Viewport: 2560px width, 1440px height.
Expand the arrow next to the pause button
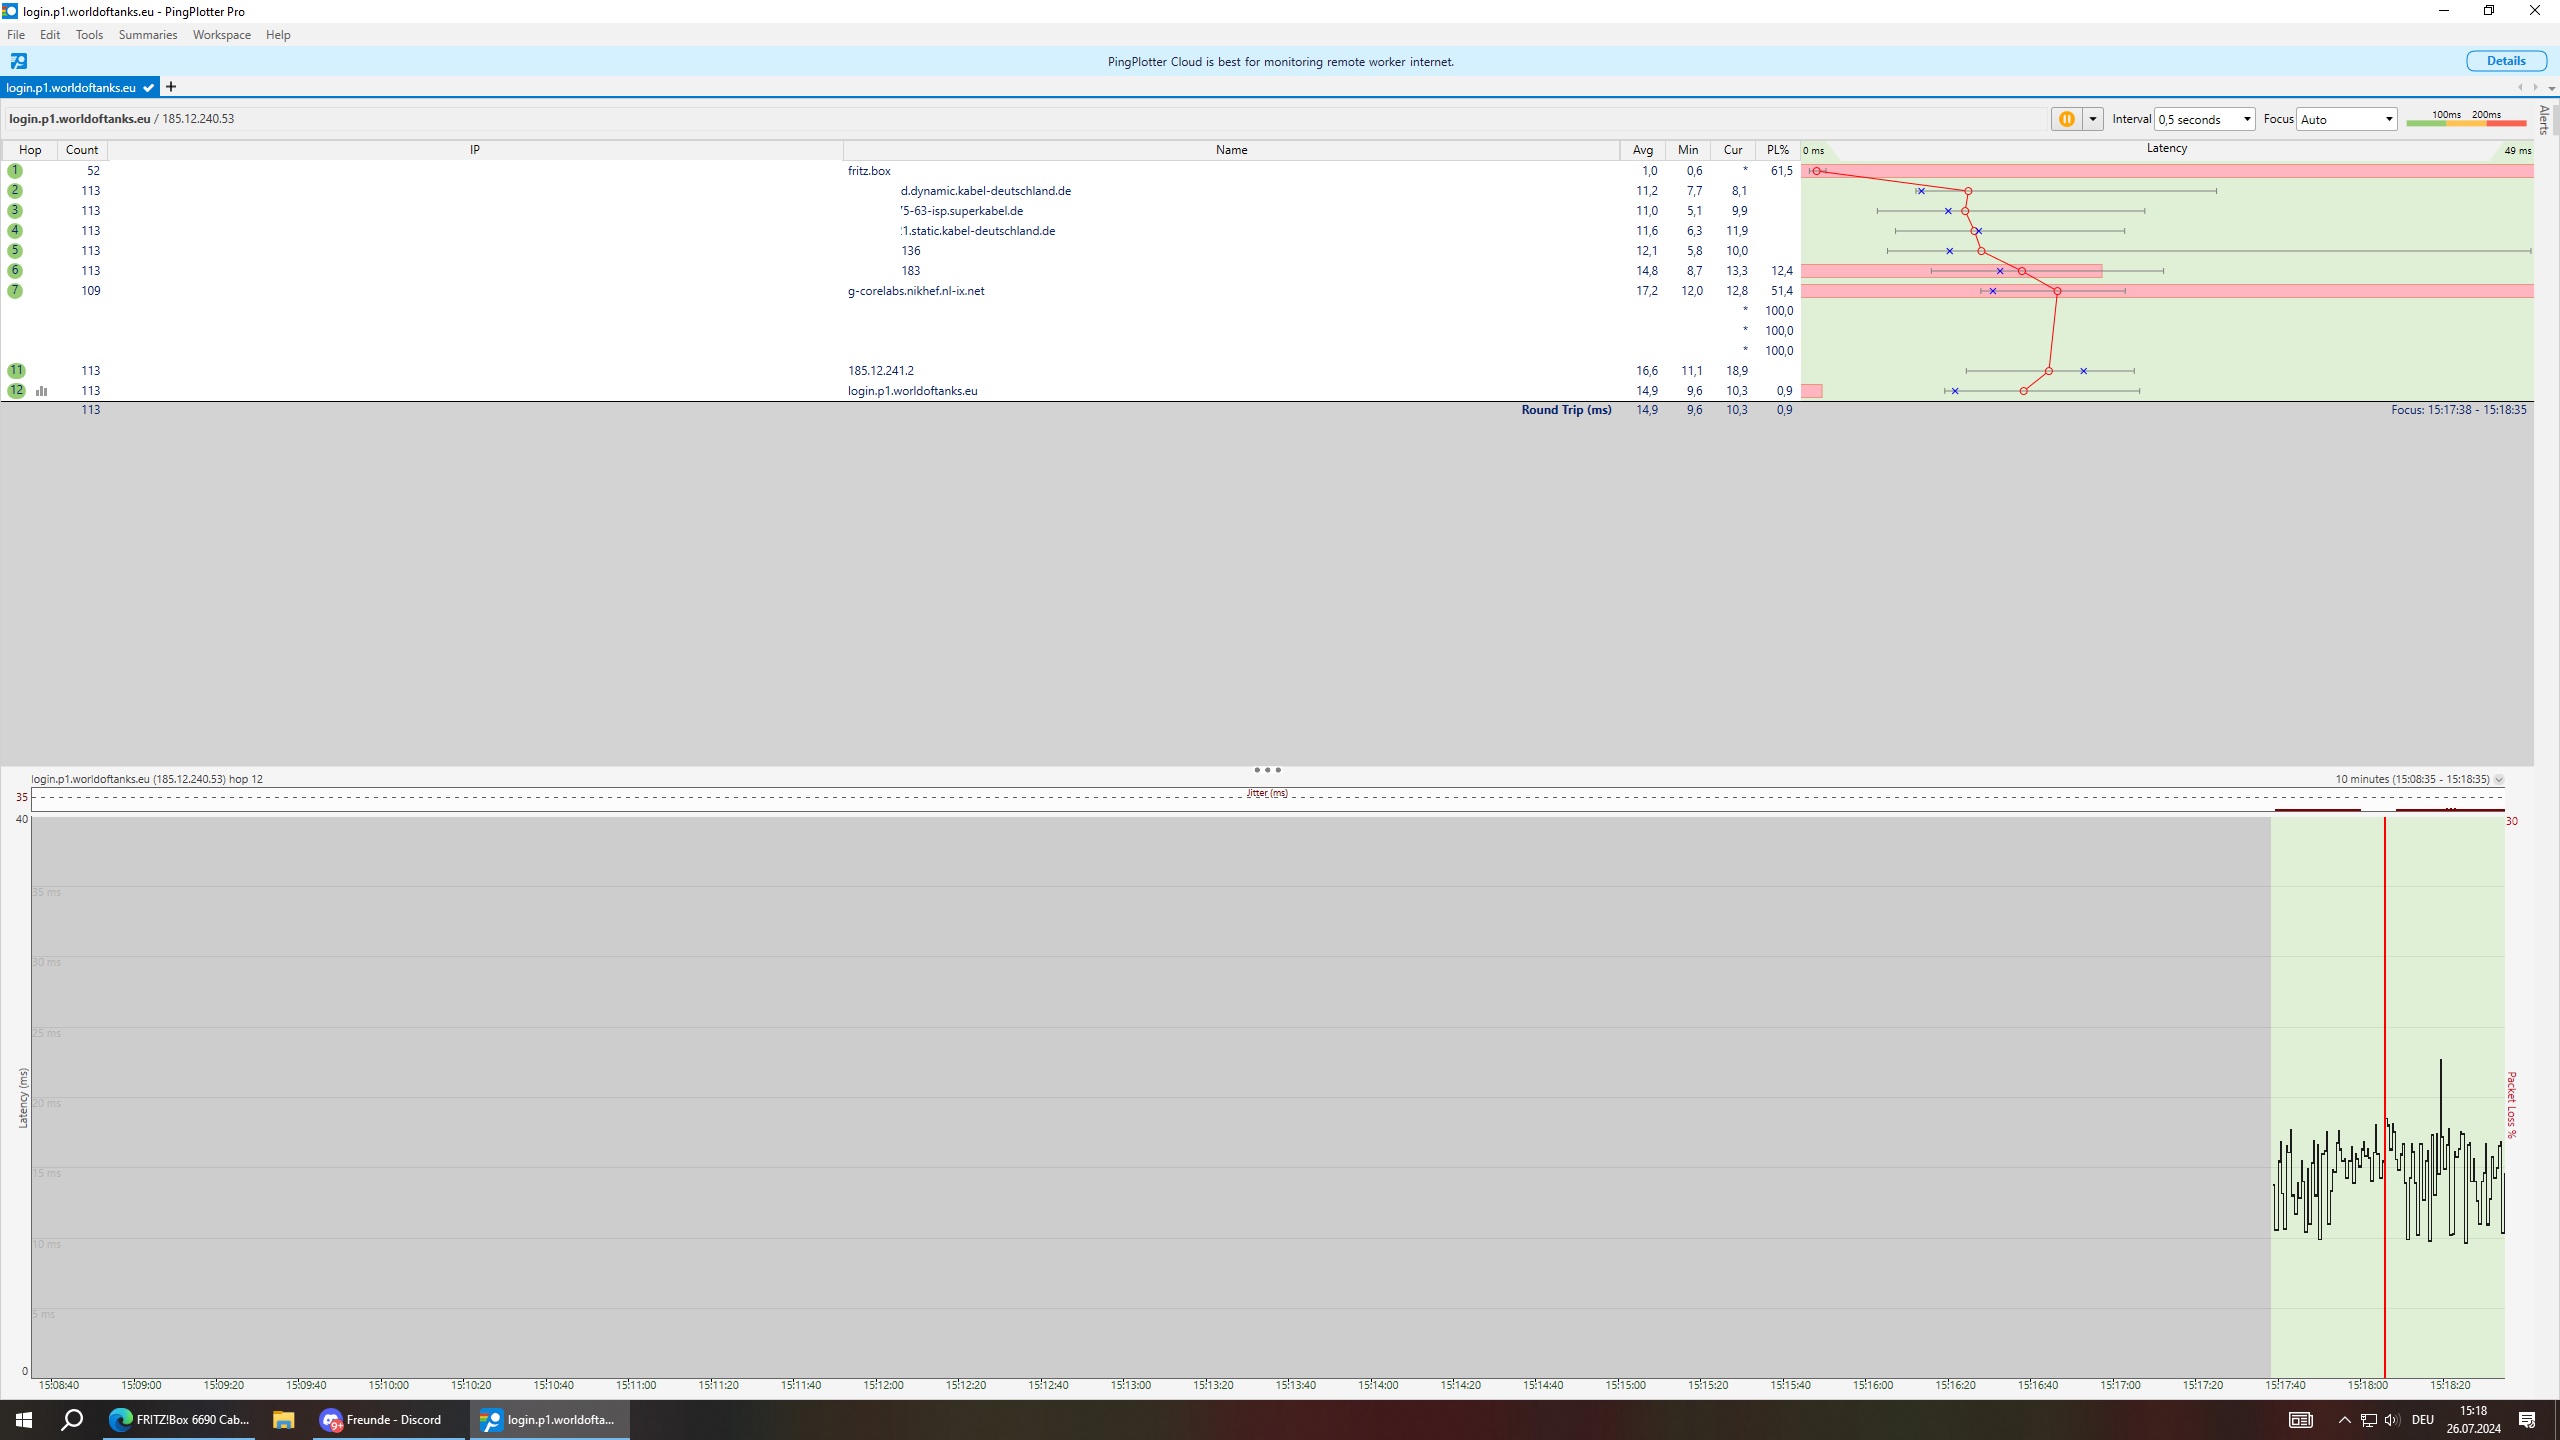coord(2092,119)
